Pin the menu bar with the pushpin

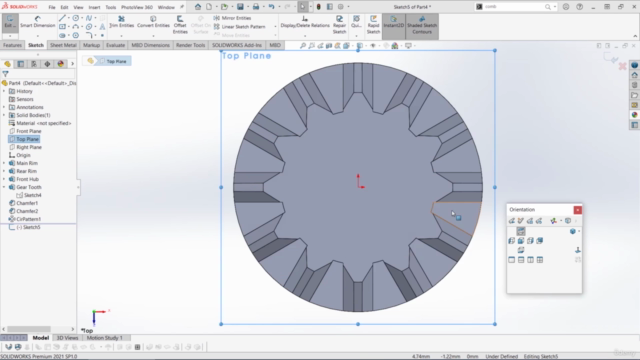[182, 7]
